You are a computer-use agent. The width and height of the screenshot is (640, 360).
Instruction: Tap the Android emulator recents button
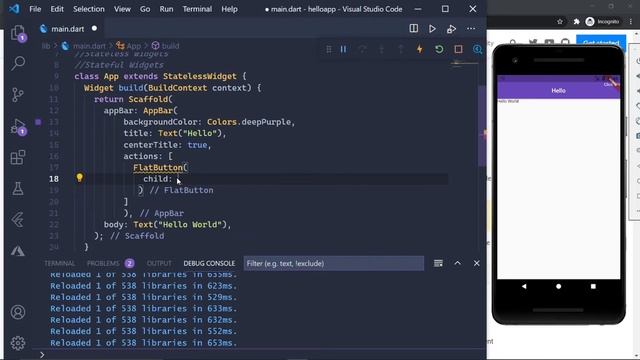[x=593, y=287]
